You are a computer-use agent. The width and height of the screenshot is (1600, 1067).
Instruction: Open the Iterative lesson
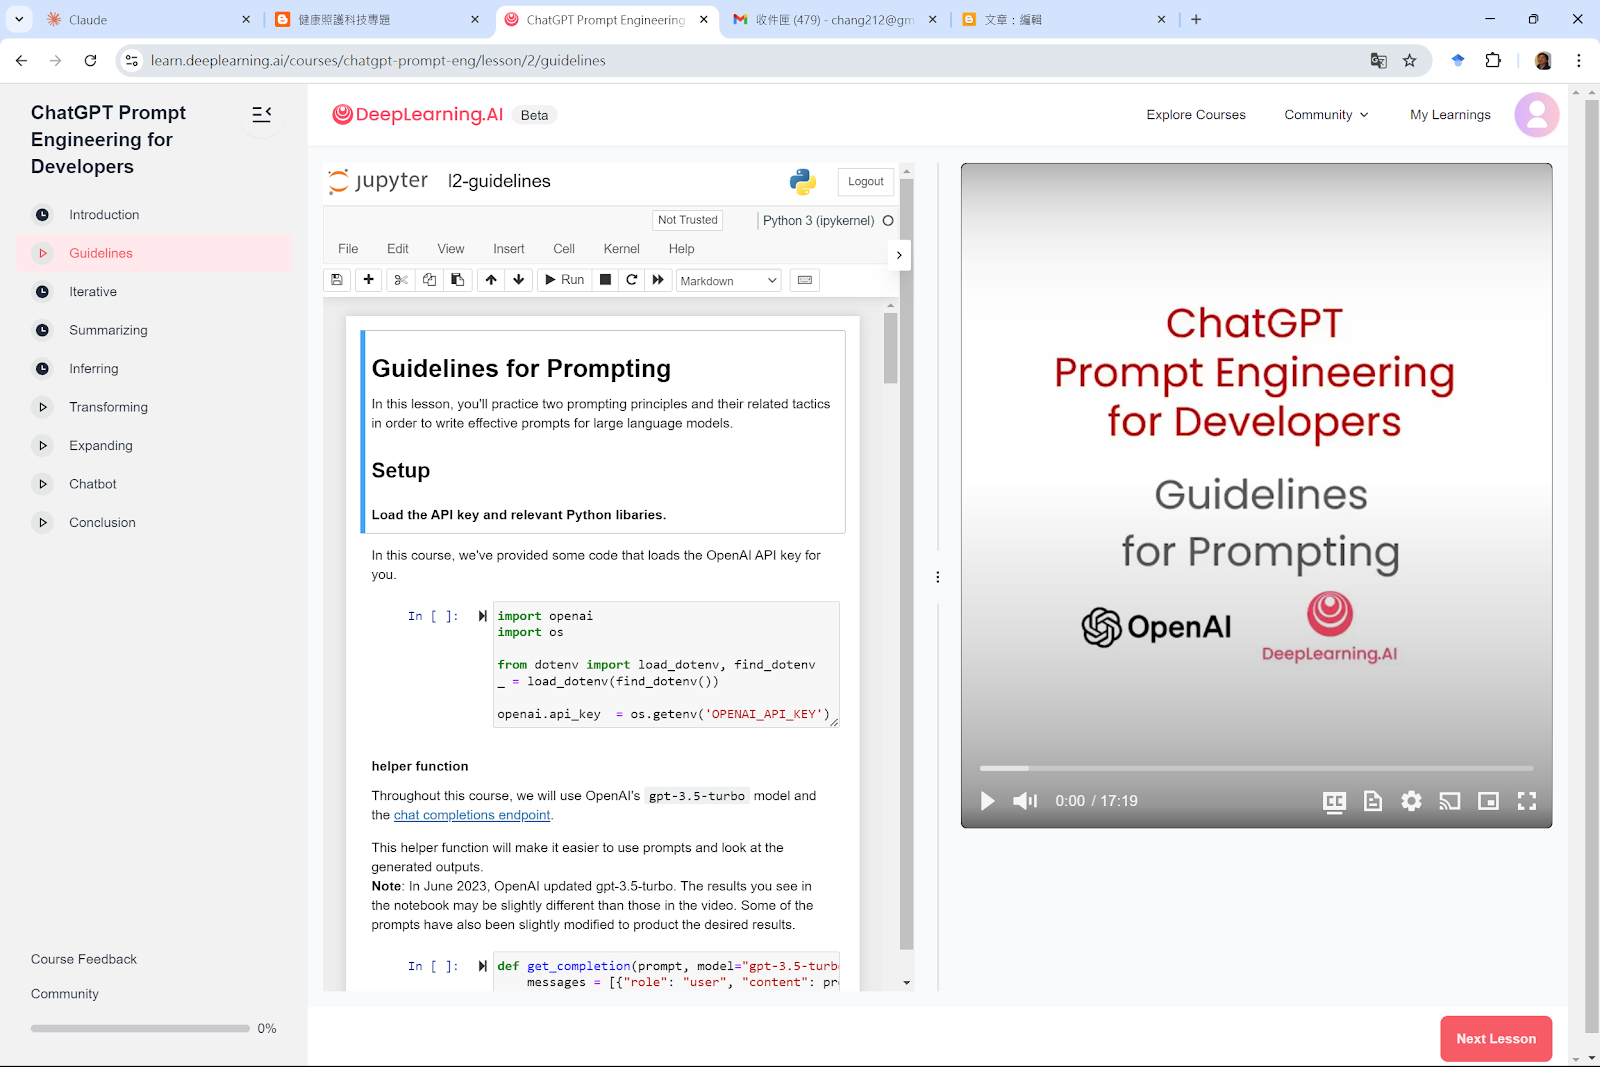pyautogui.click(x=154, y=292)
